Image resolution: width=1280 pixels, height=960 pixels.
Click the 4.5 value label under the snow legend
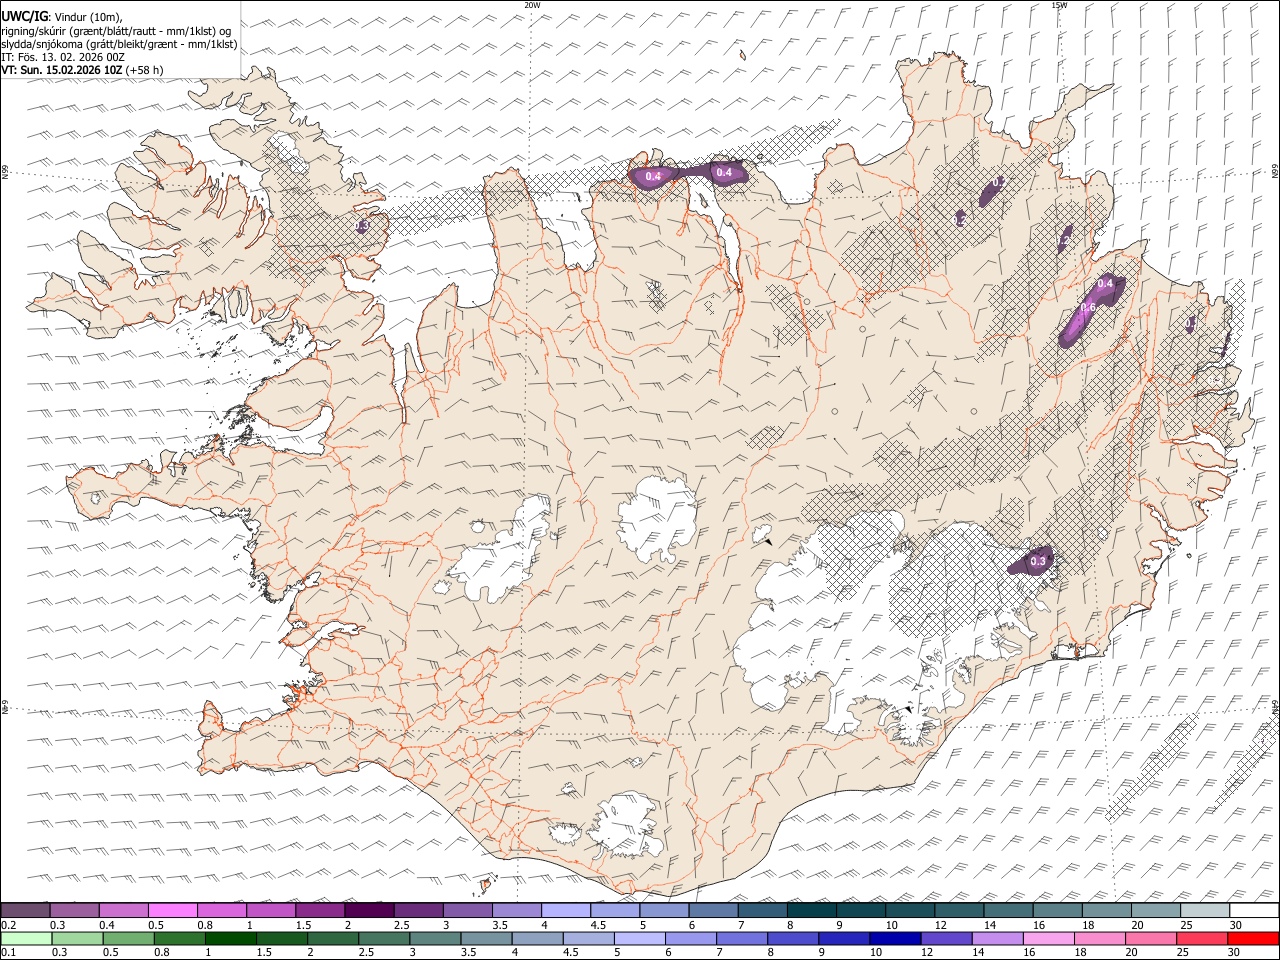coord(598,925)
